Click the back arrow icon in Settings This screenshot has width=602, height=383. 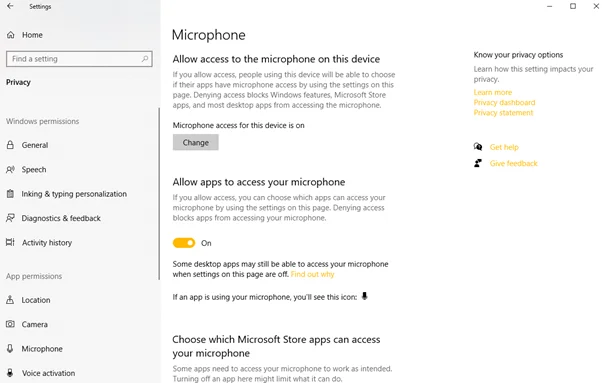[10, 6]
